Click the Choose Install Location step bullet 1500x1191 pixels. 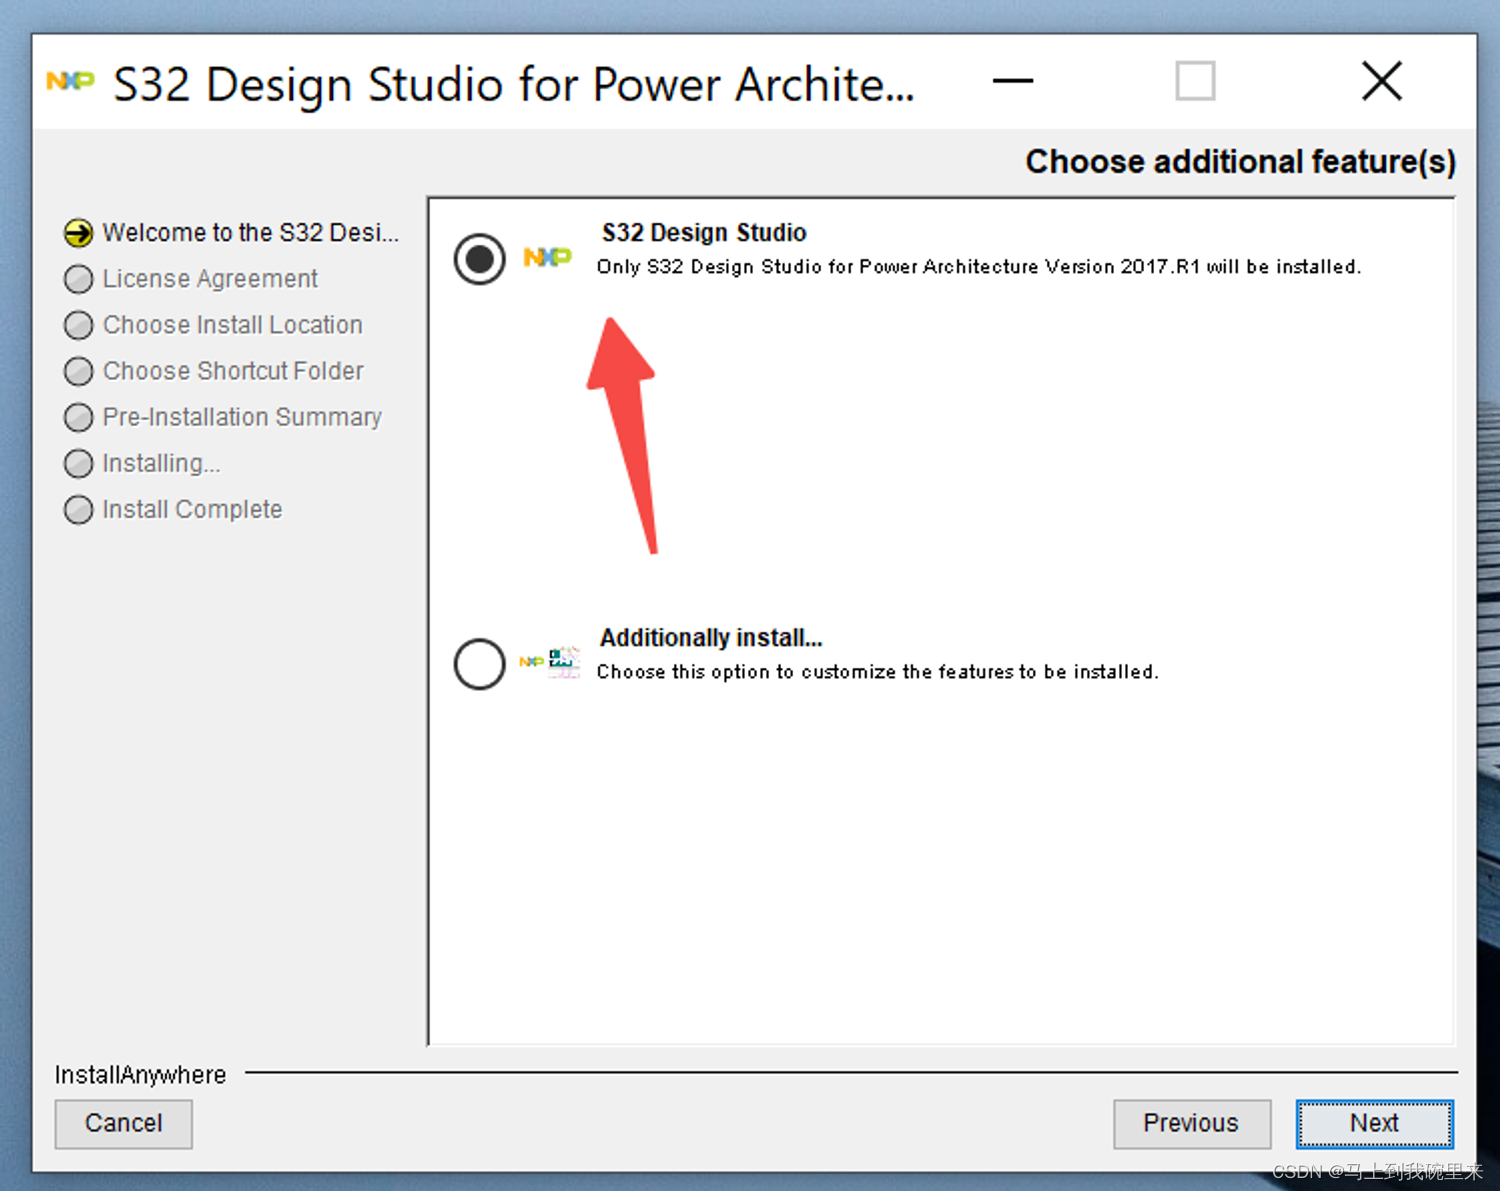point(79,325)
